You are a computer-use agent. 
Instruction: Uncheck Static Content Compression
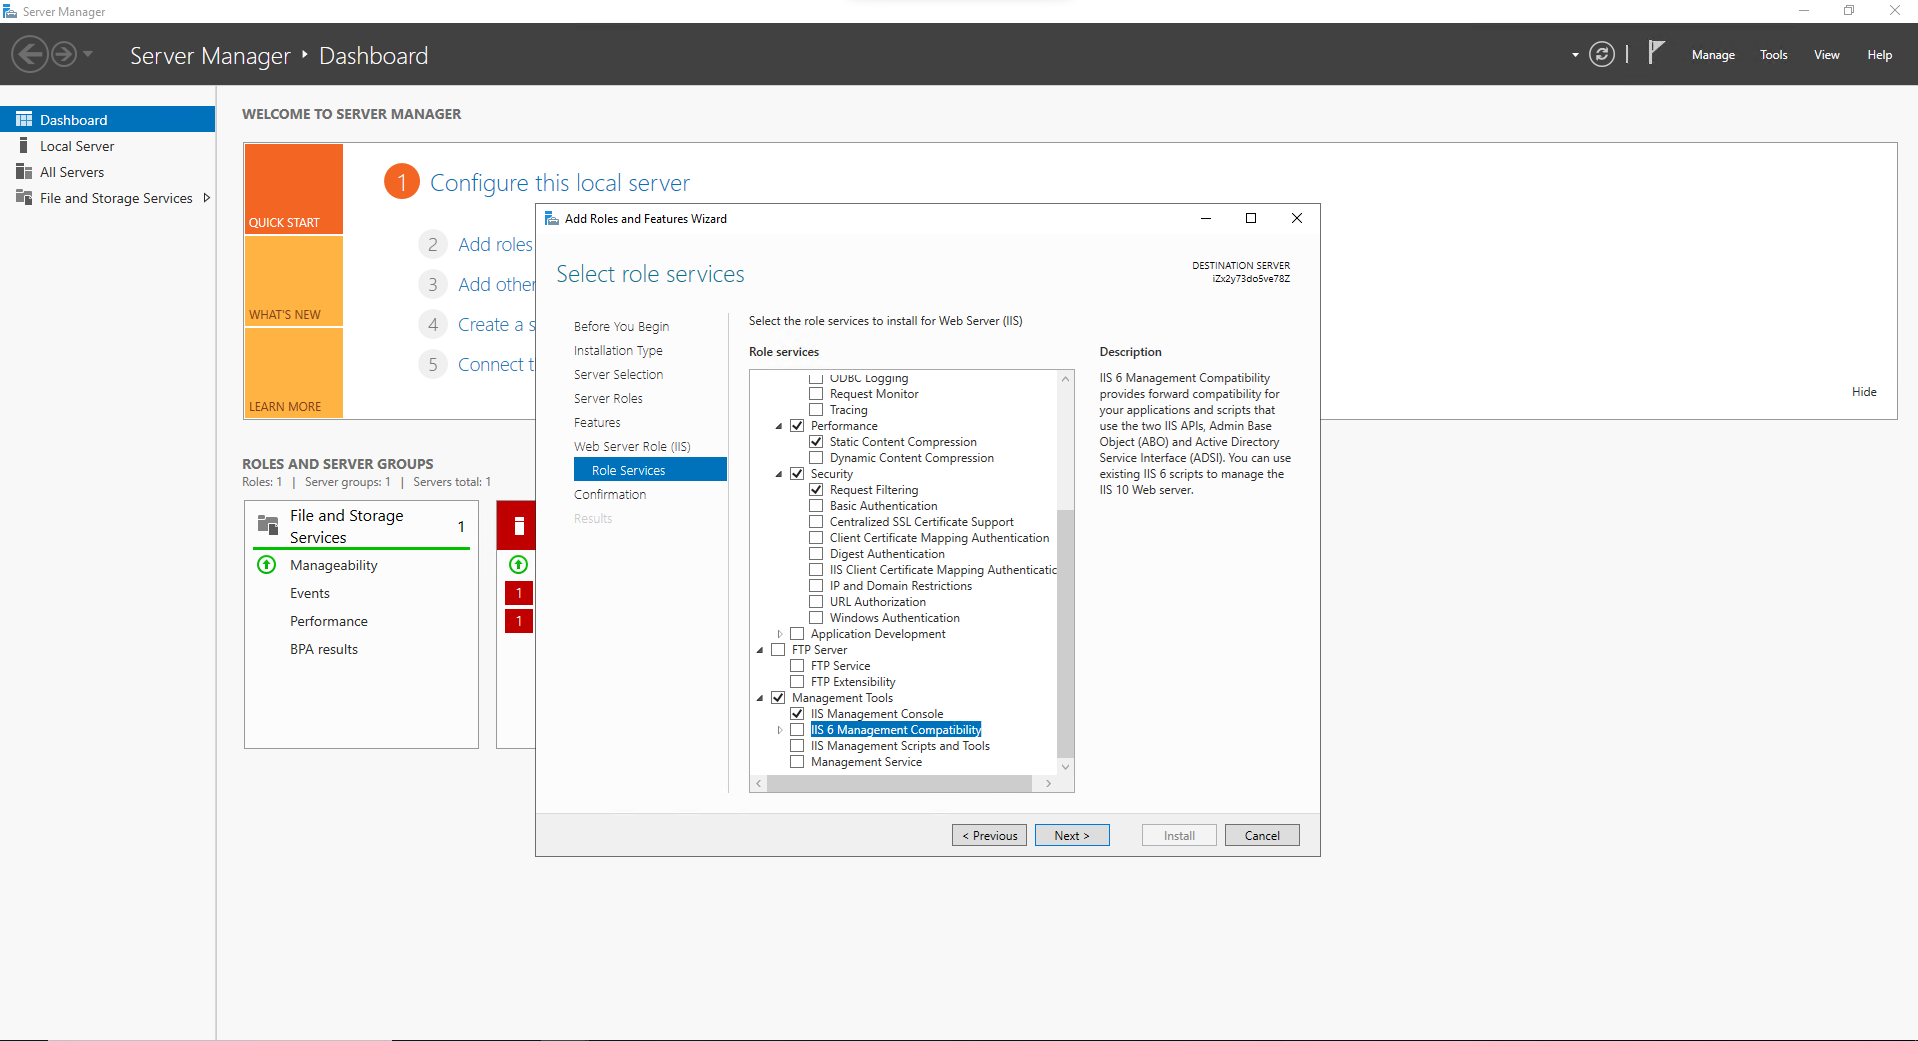click(816, 442)
